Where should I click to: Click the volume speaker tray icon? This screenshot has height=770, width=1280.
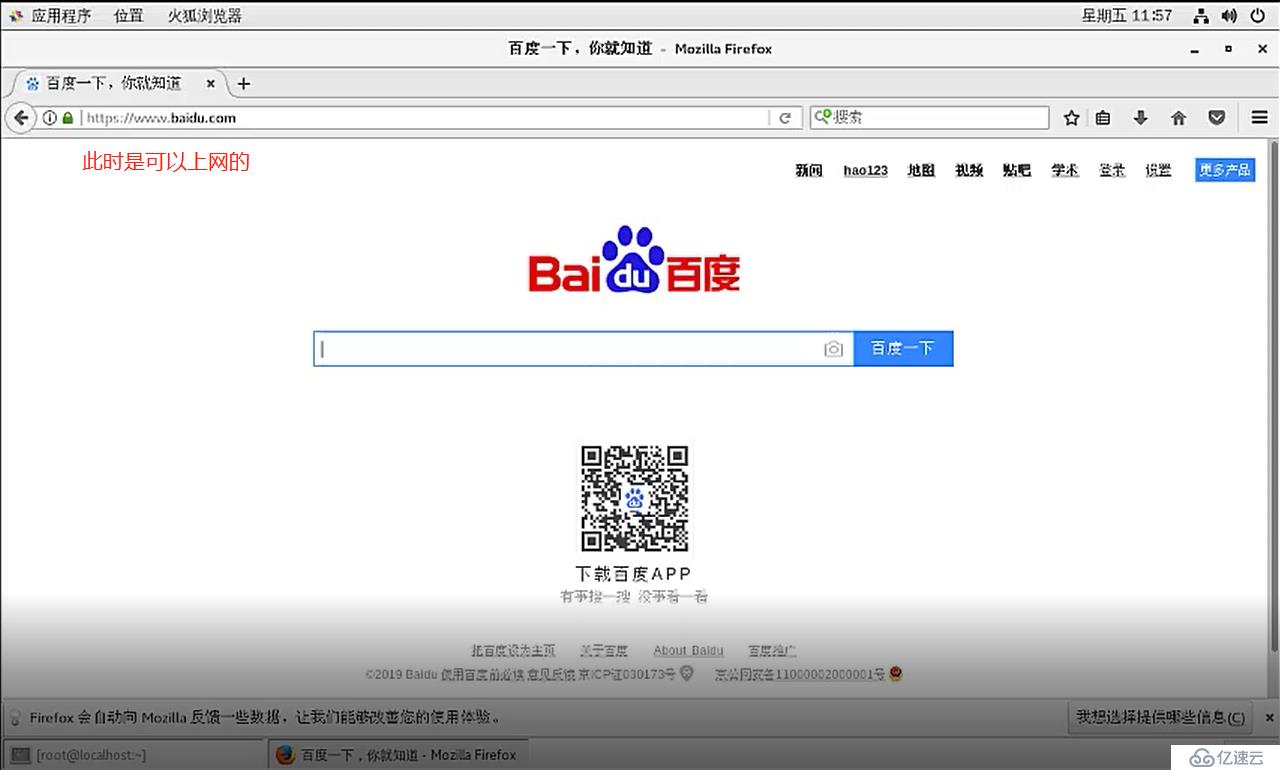tap(1229, 15)
